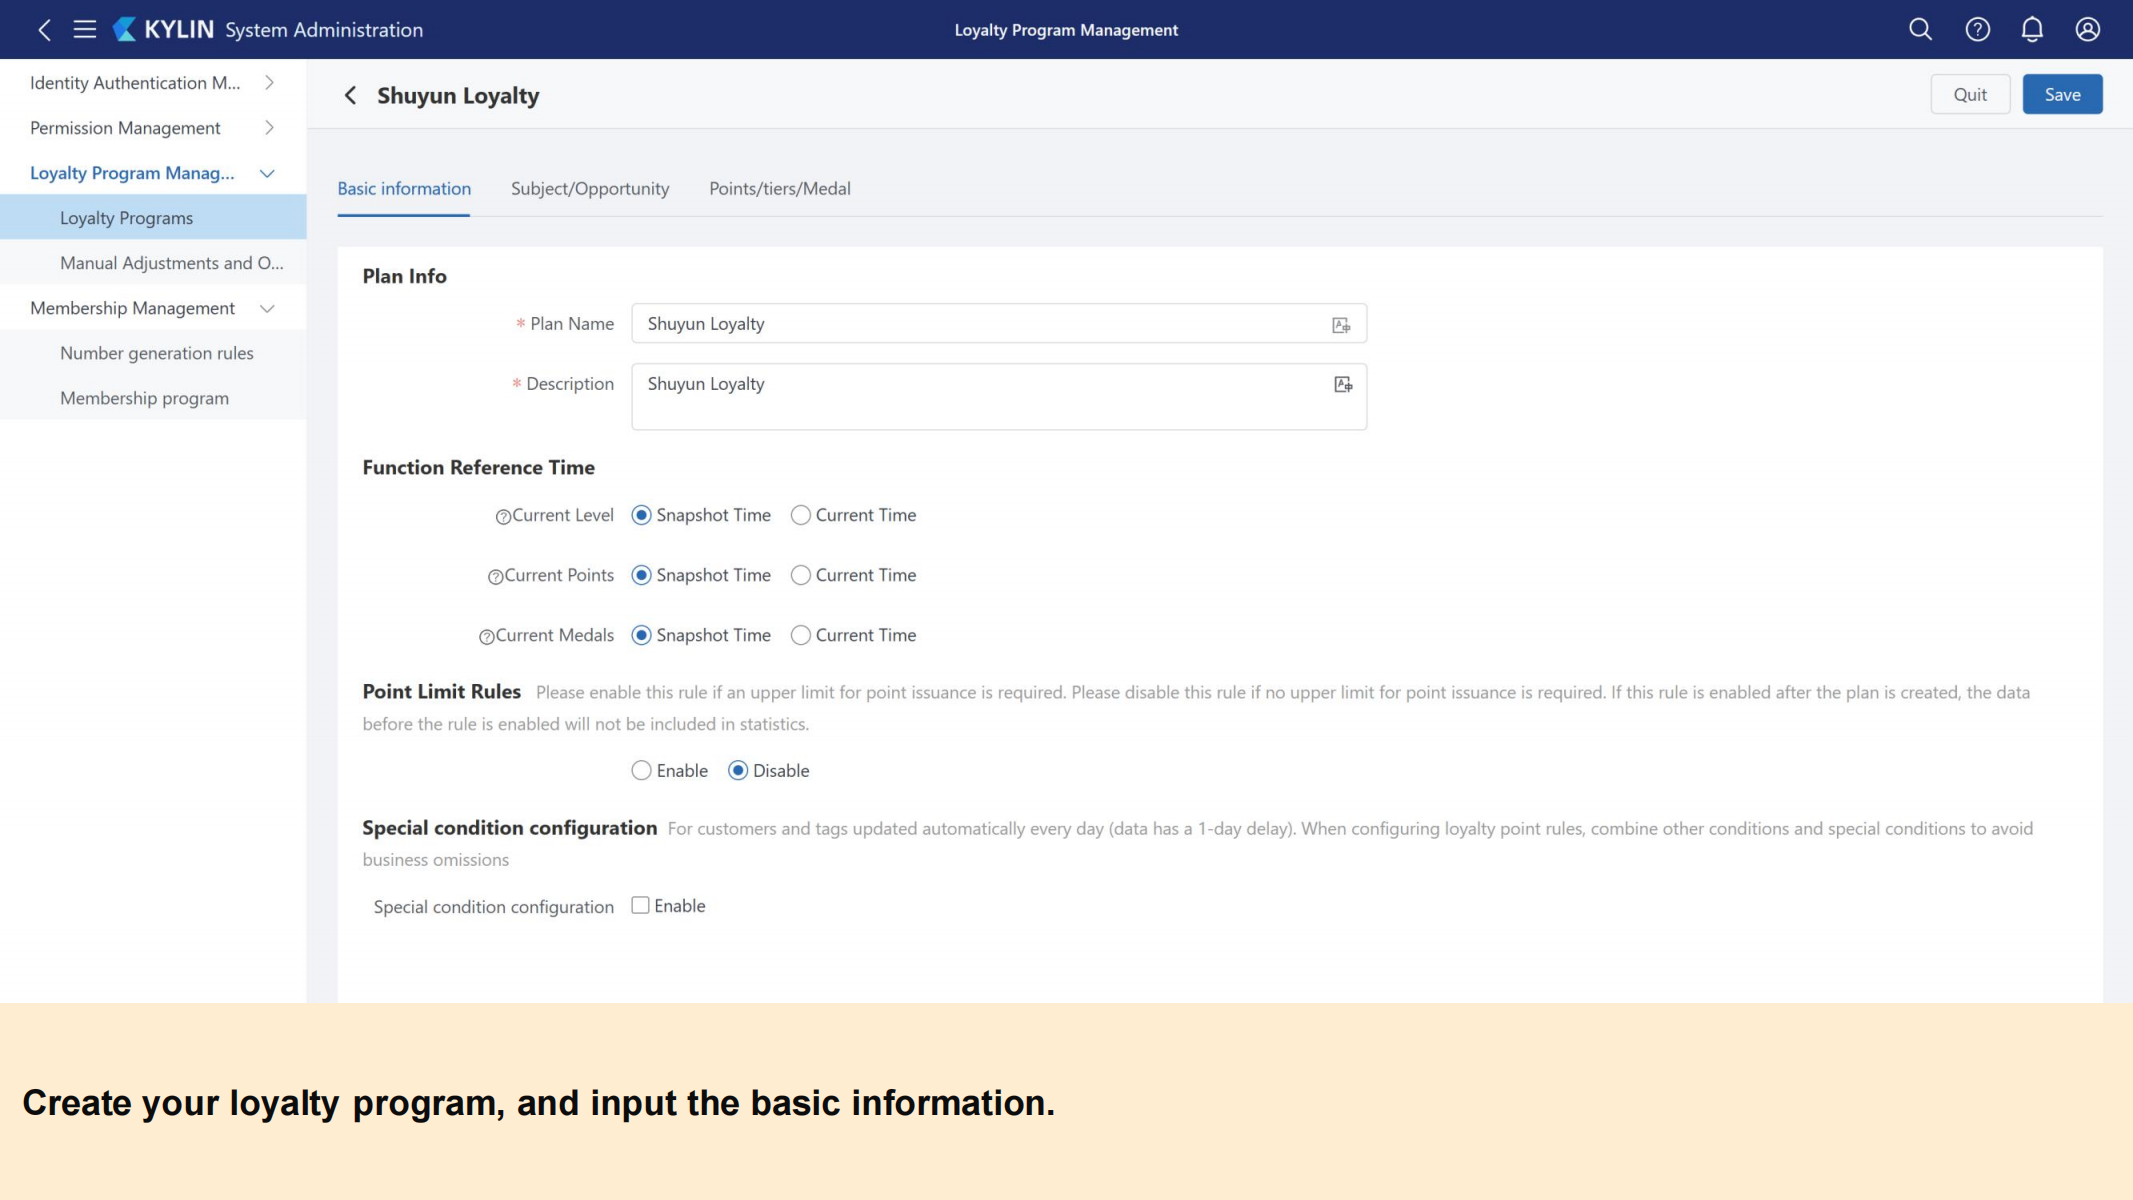Click translation icon in Plan Name field
2133x1200 pixels.
1341,325
